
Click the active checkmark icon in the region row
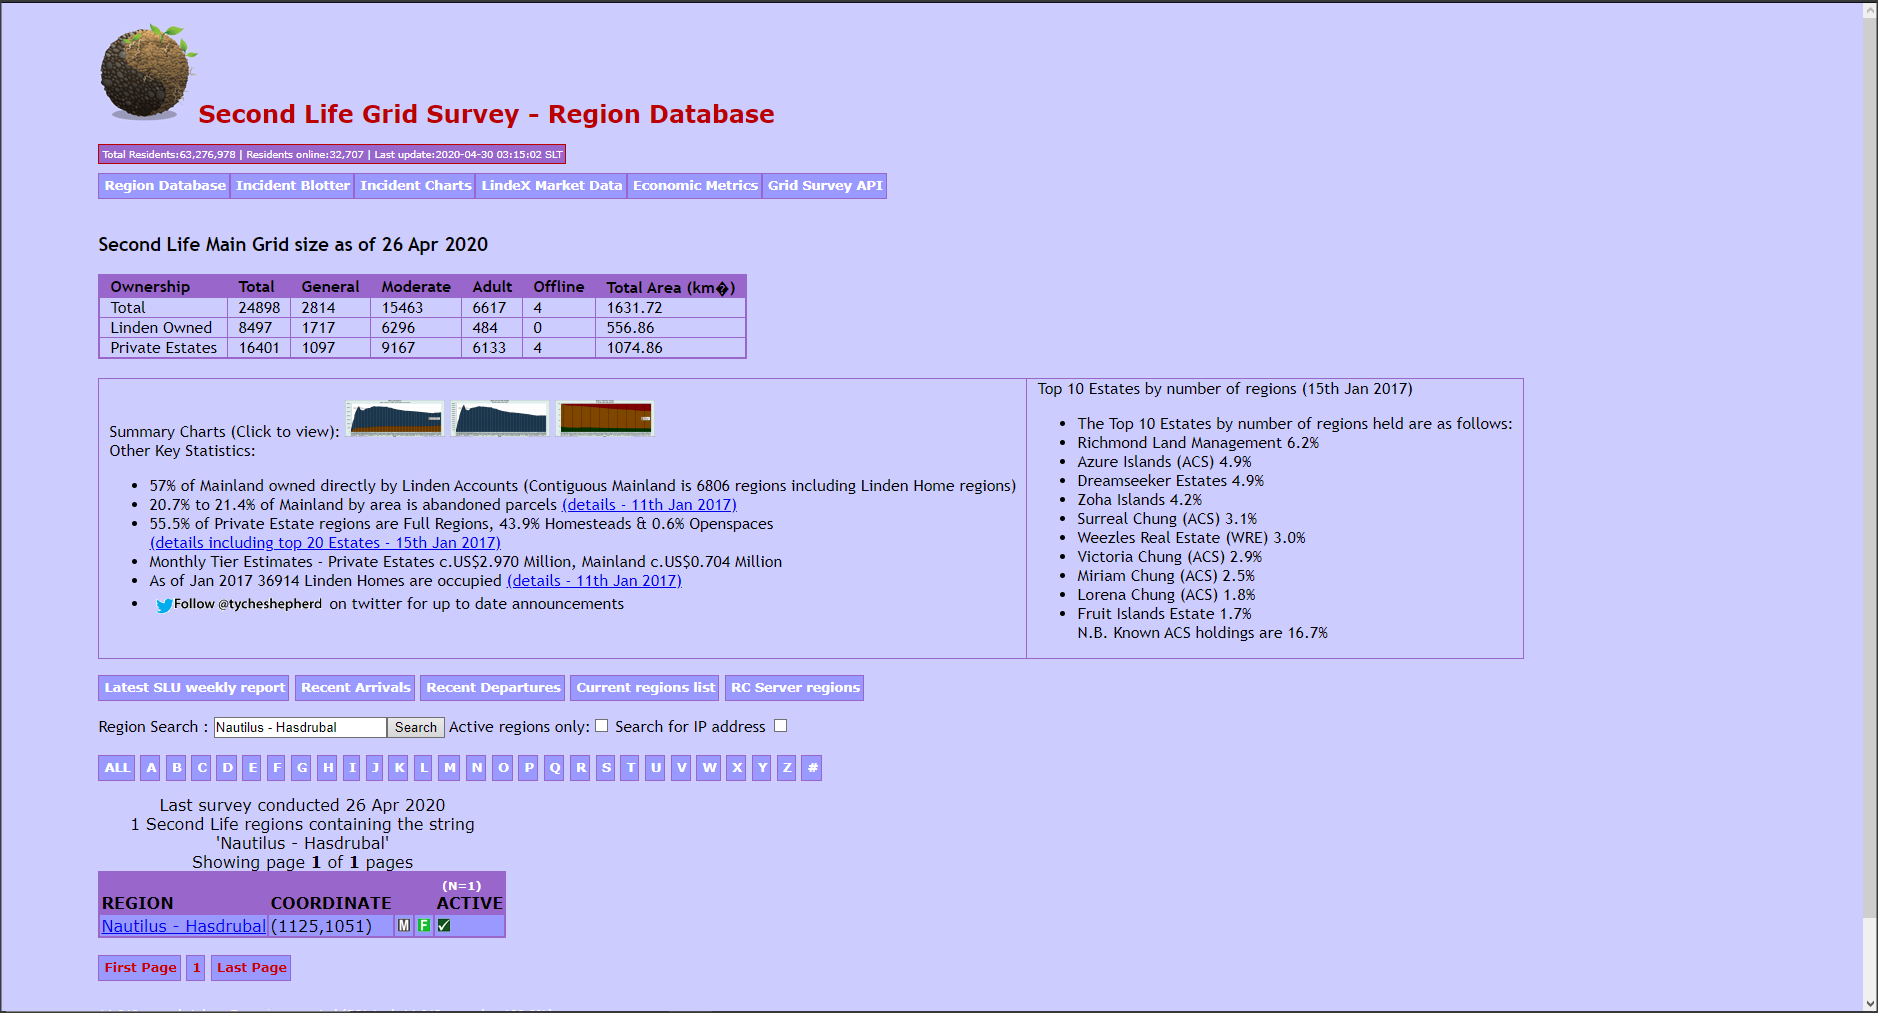click(x=444, y=926)
